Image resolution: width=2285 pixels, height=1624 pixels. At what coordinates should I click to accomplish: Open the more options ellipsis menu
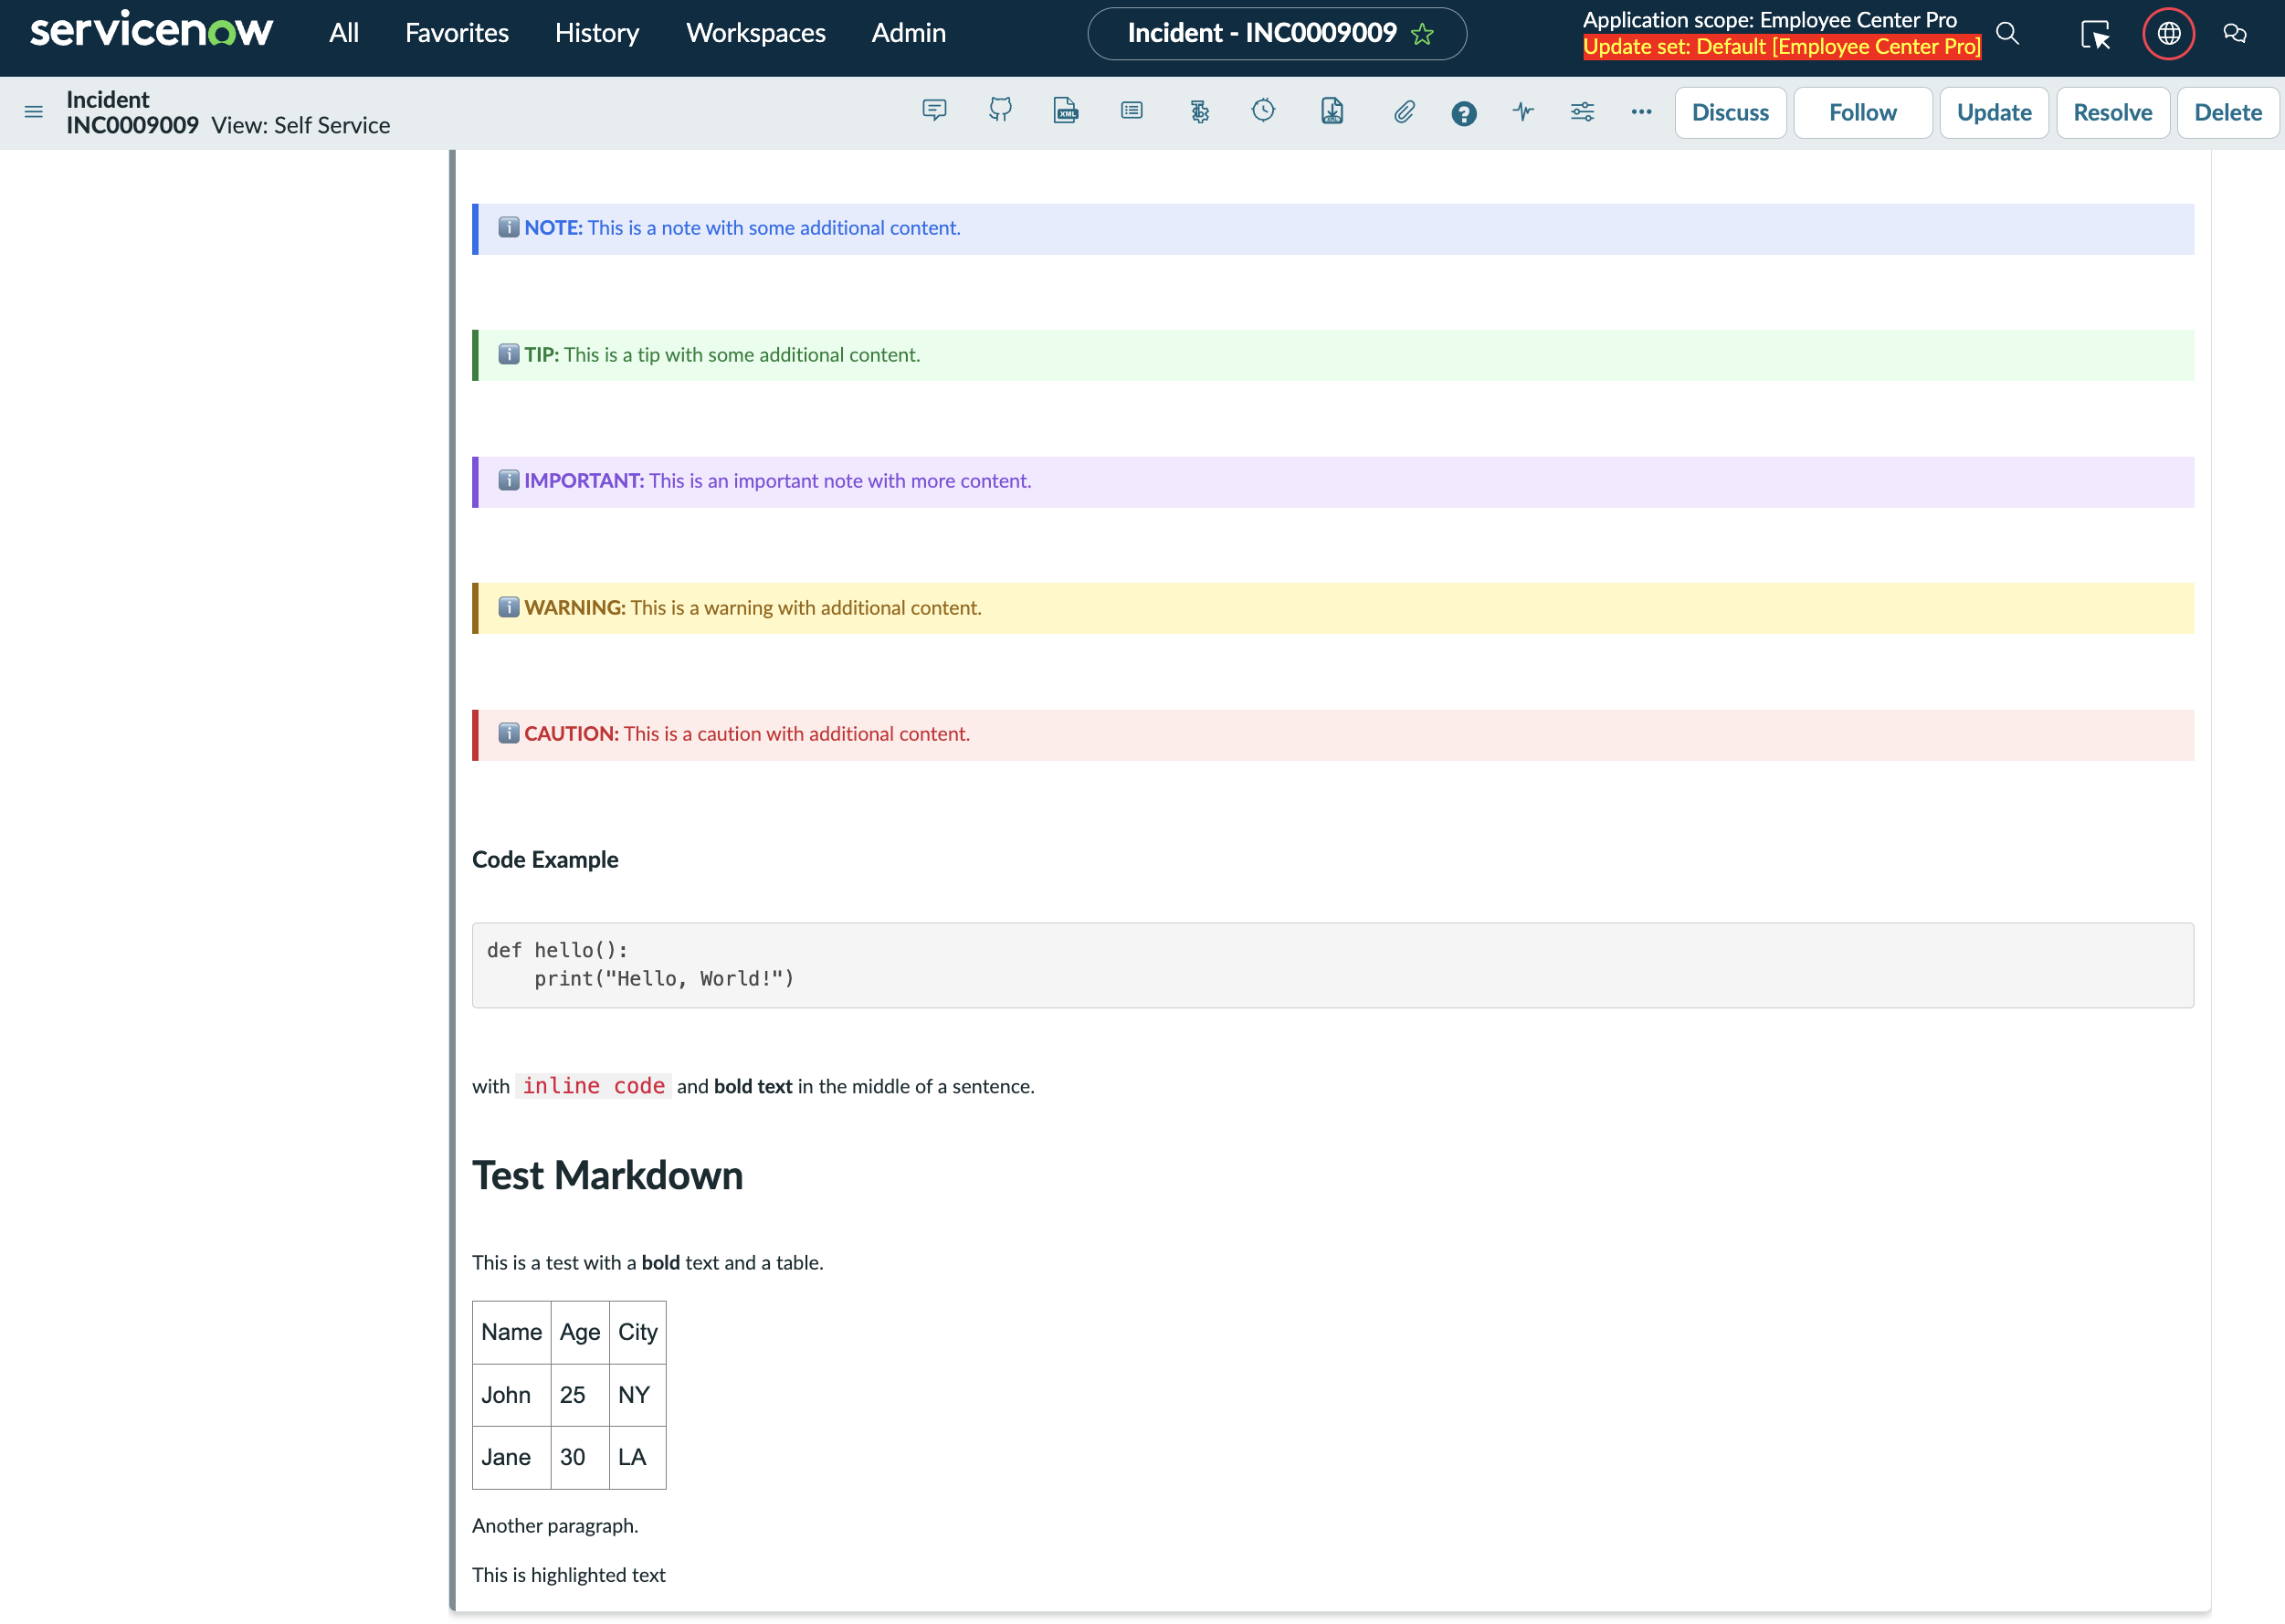coord(1641,112)
